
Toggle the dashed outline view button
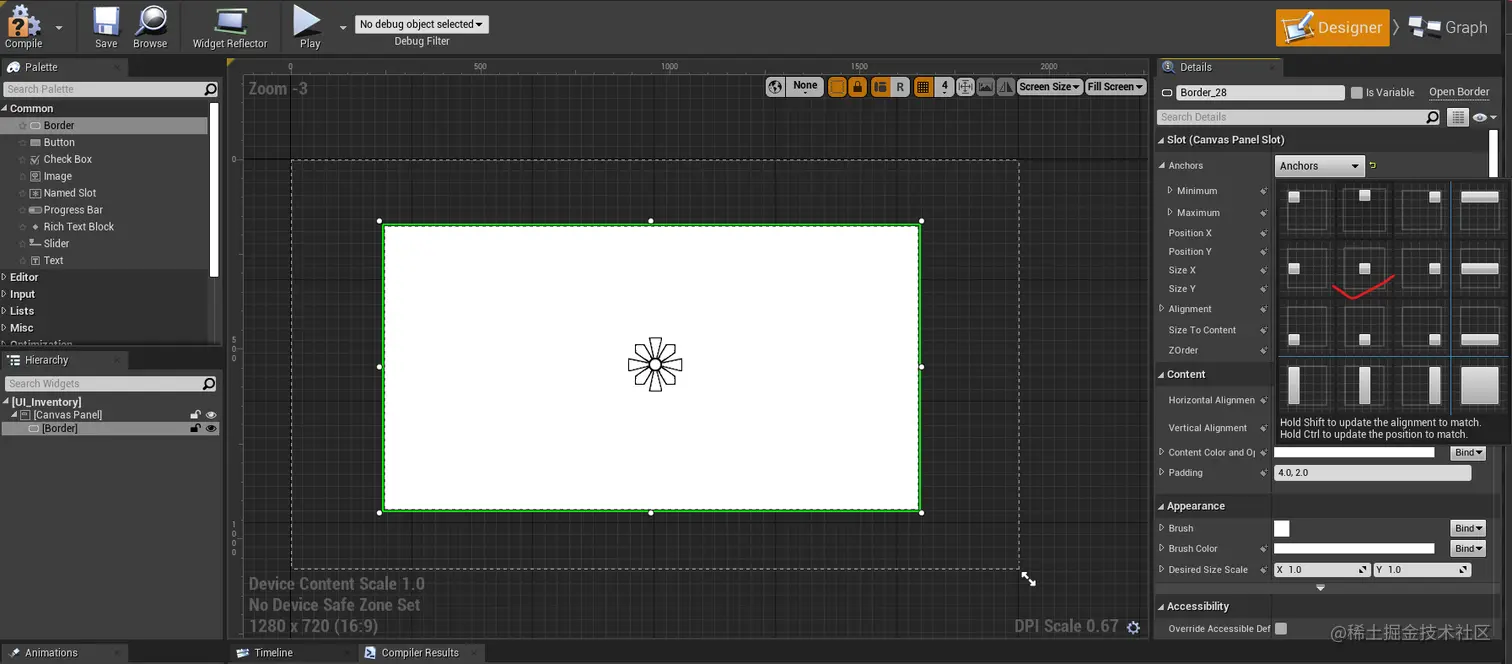pos(837,87)
